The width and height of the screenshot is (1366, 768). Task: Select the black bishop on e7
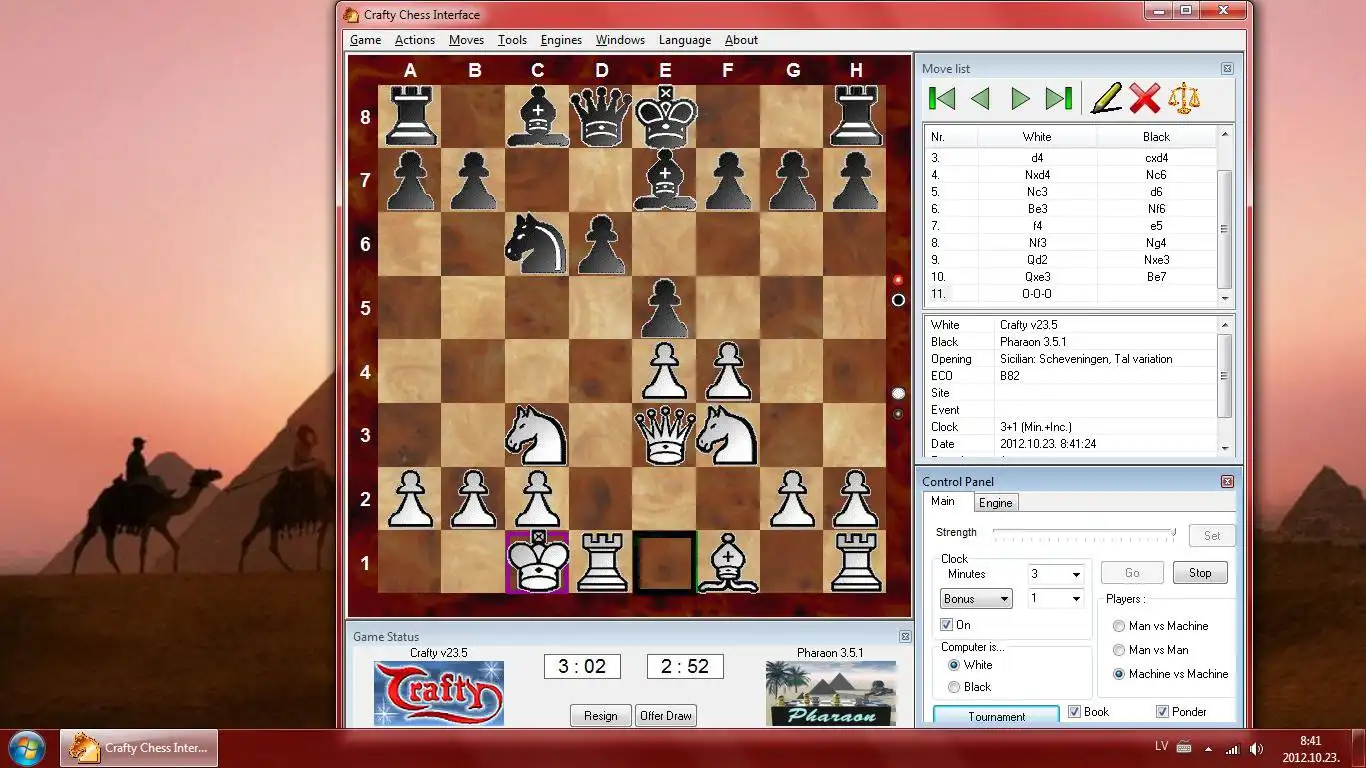click(x=664, y=180)
